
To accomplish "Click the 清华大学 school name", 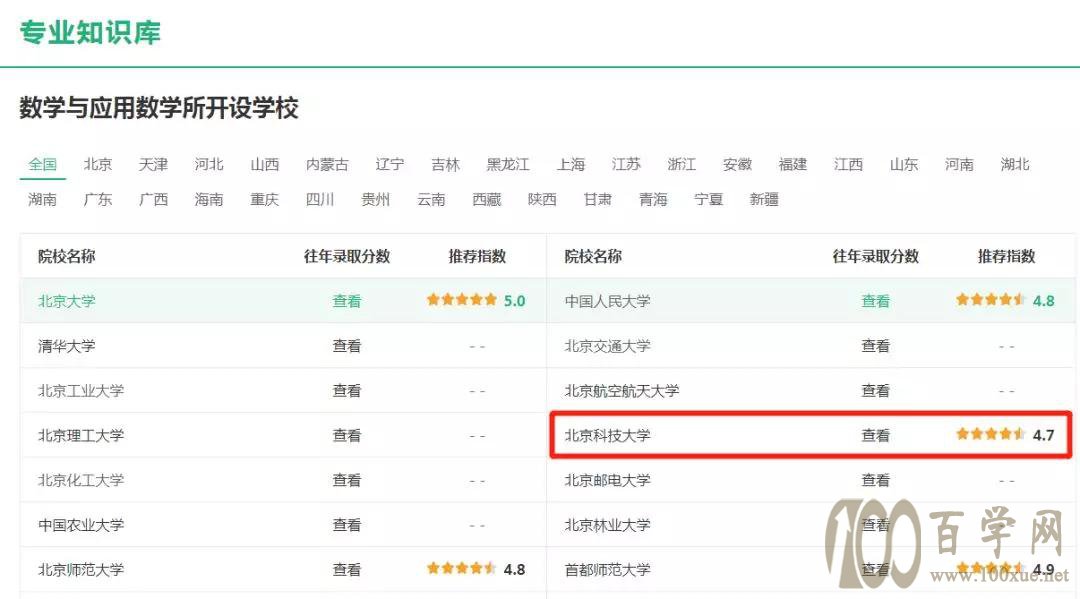I will point(67,346).
